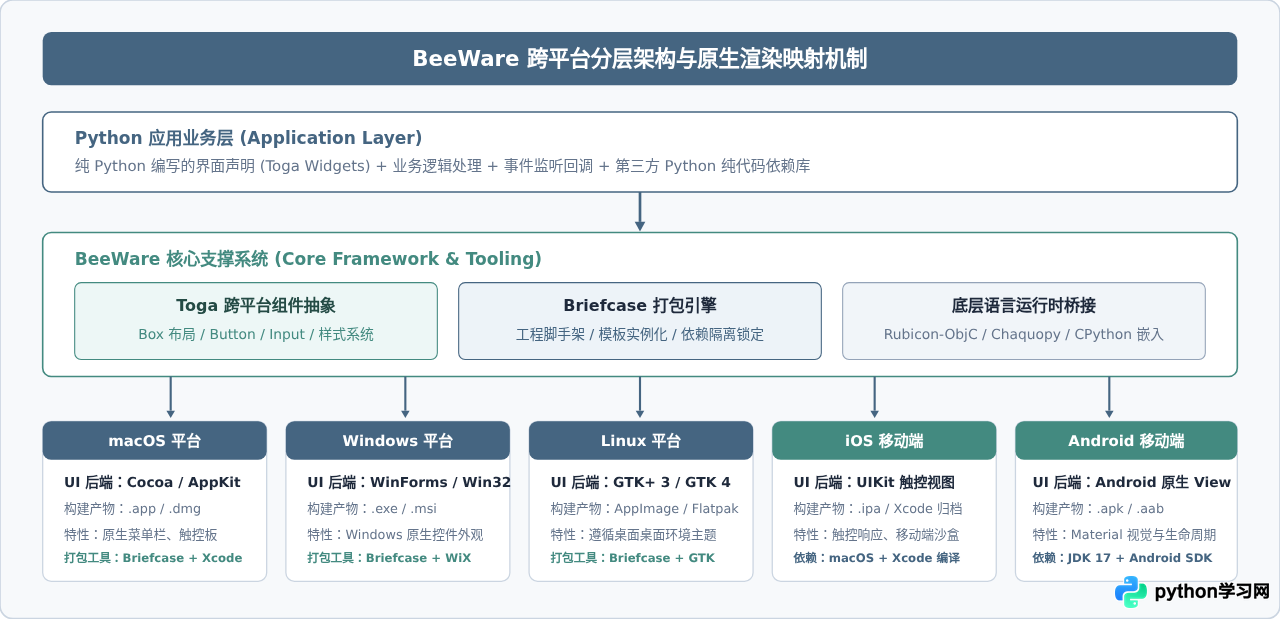The image size is (1280, 619).
Task: Click the 特性：Windows 原生控件外观 line
Action: click(395, 534)
